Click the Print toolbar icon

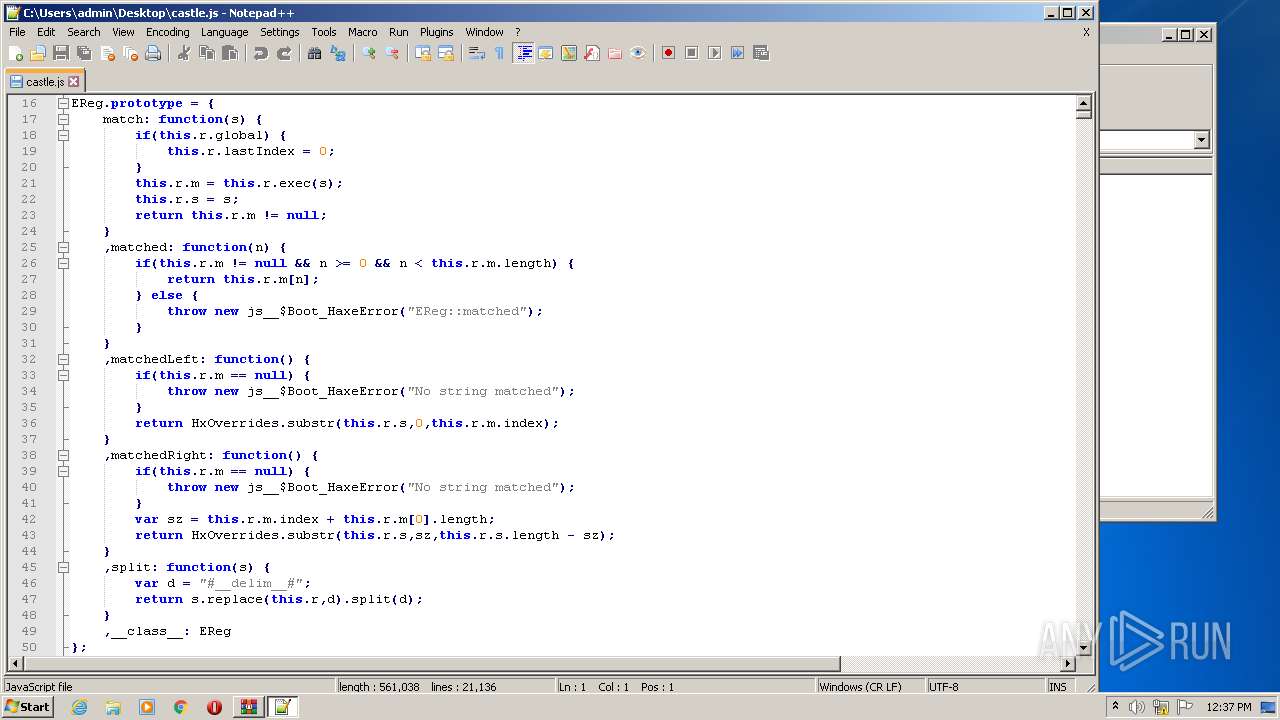pyautogui.click(x=153, y=53)
